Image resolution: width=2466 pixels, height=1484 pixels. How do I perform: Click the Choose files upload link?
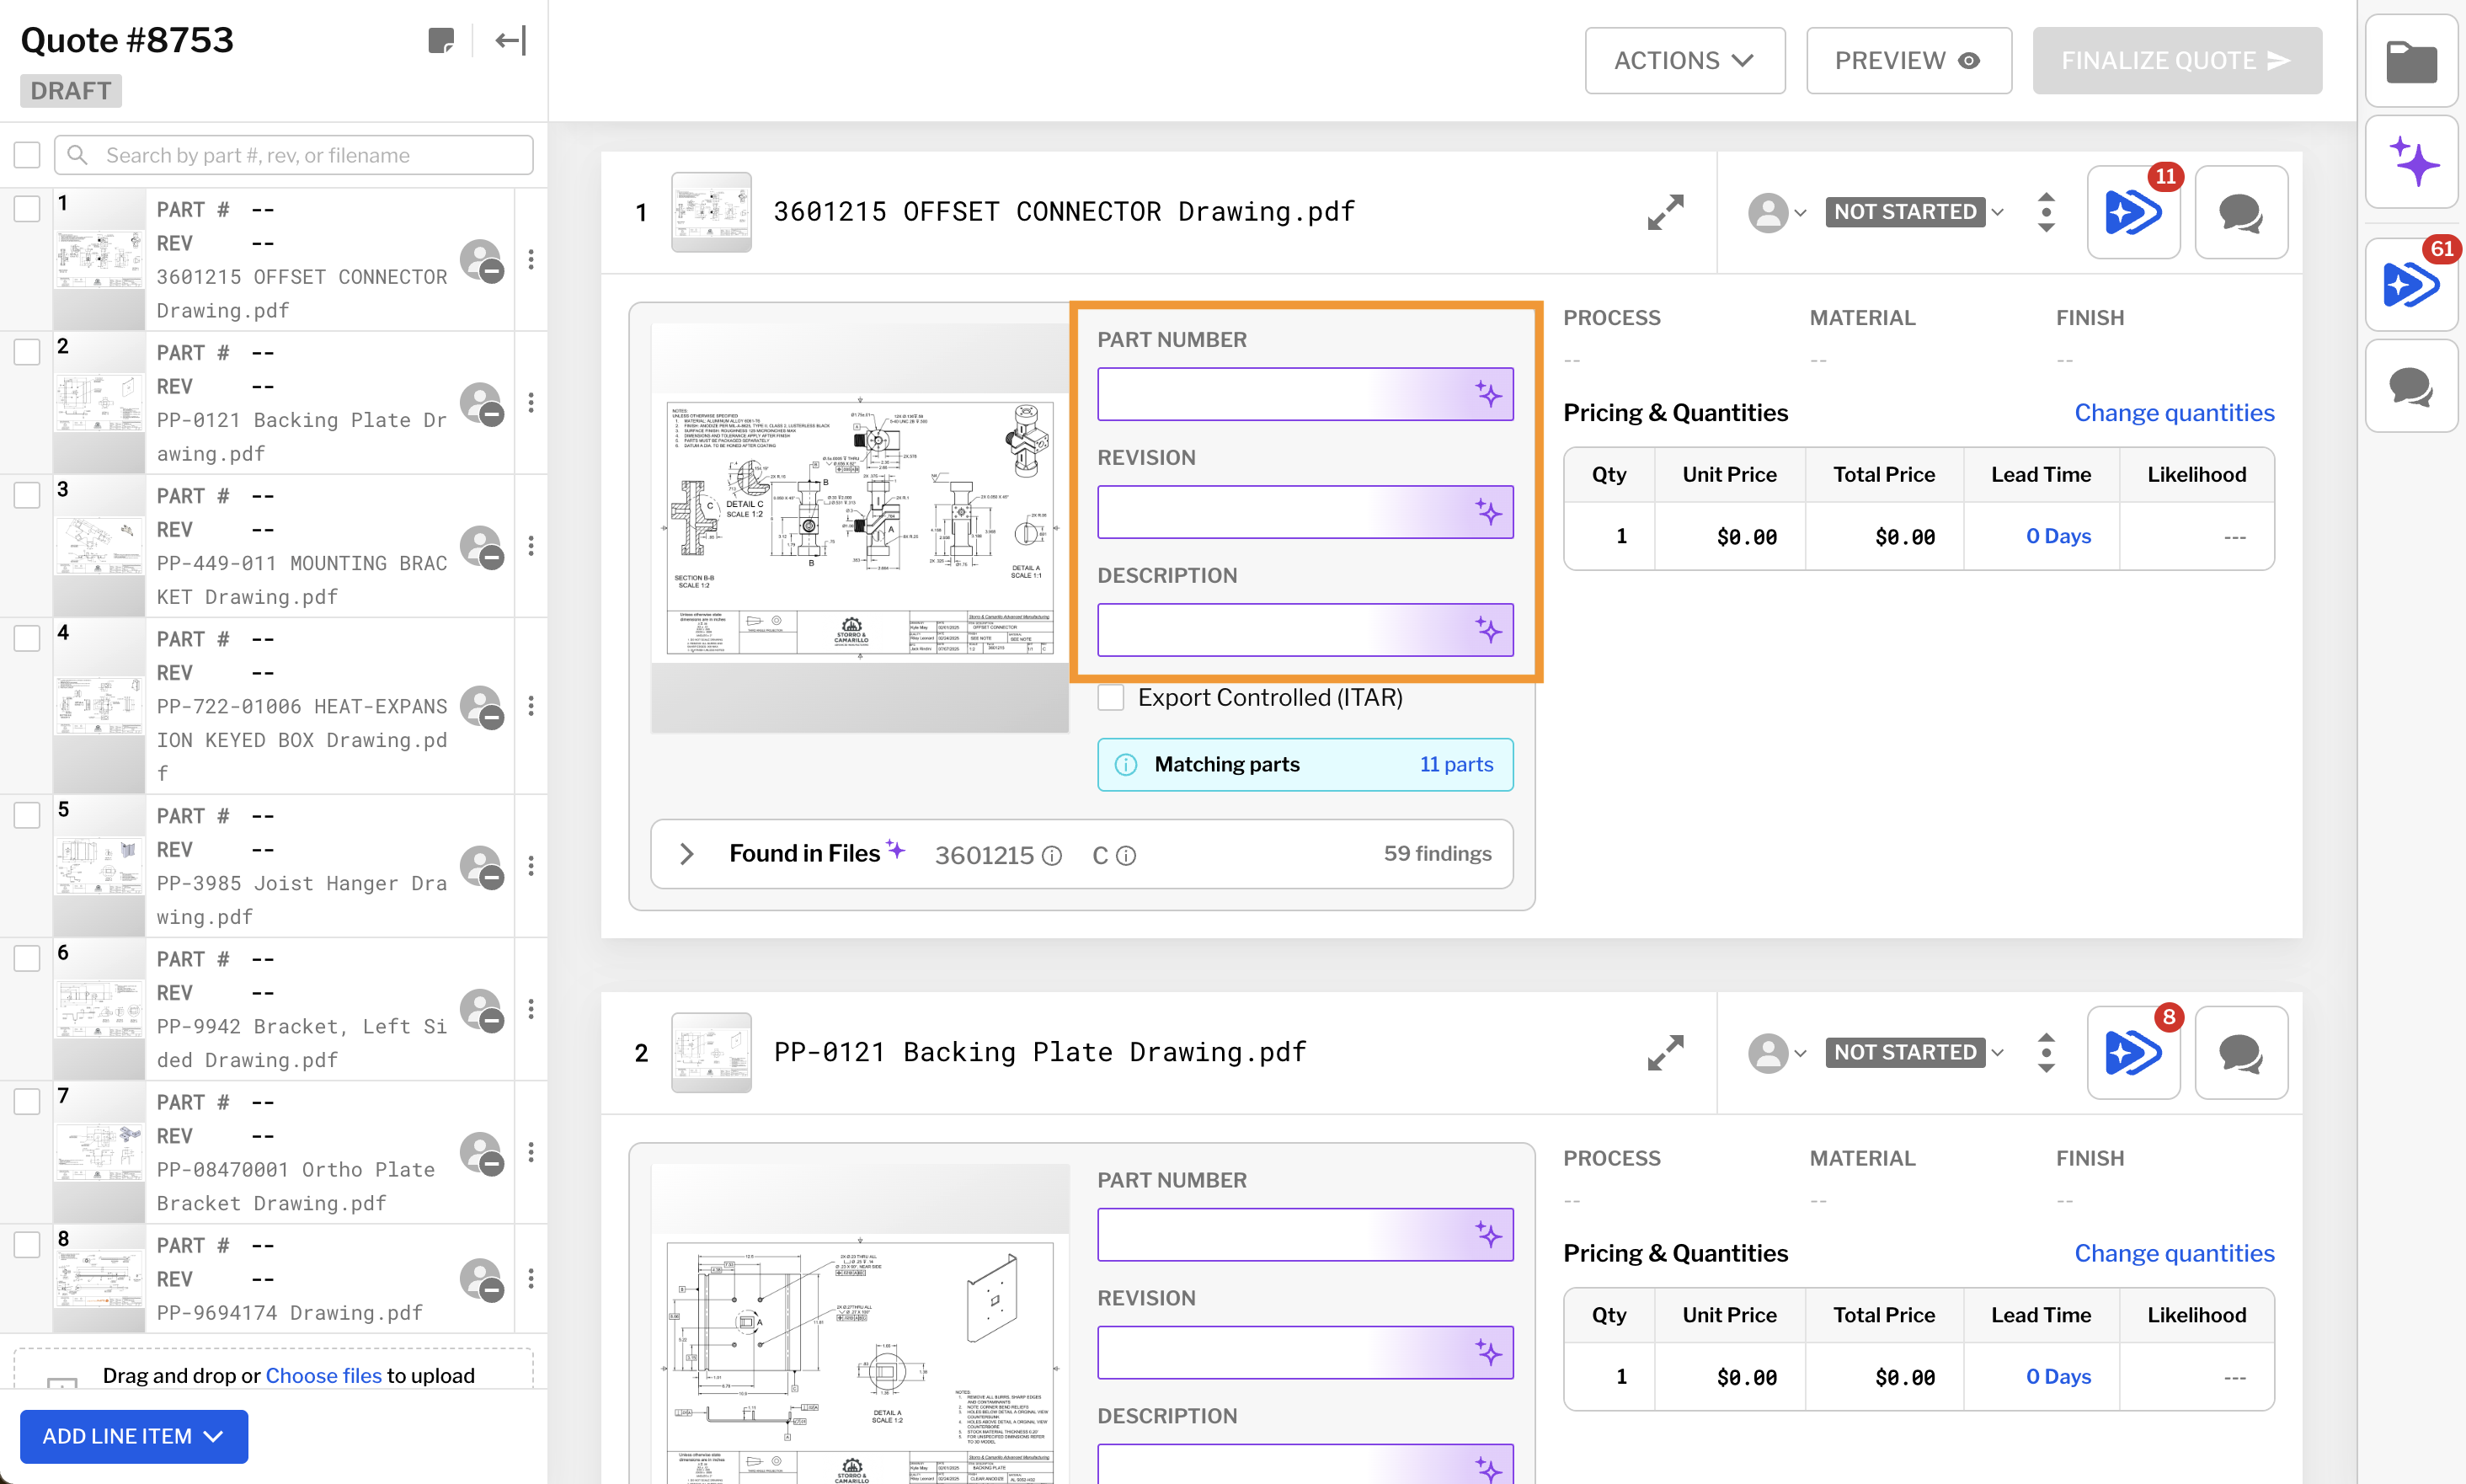tap(323, 1375)
